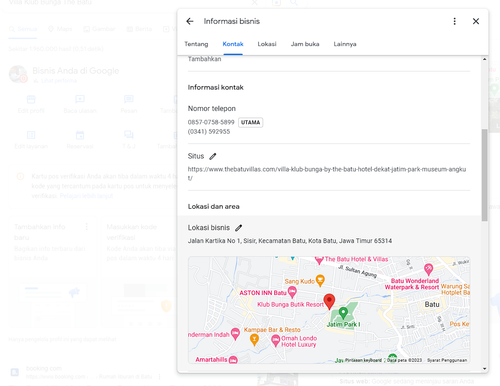The height and width of the screenshot is (386, 500).
Task: Edit Lokasi bisnis with pencil icon
Action: click(x=238, y=228)
